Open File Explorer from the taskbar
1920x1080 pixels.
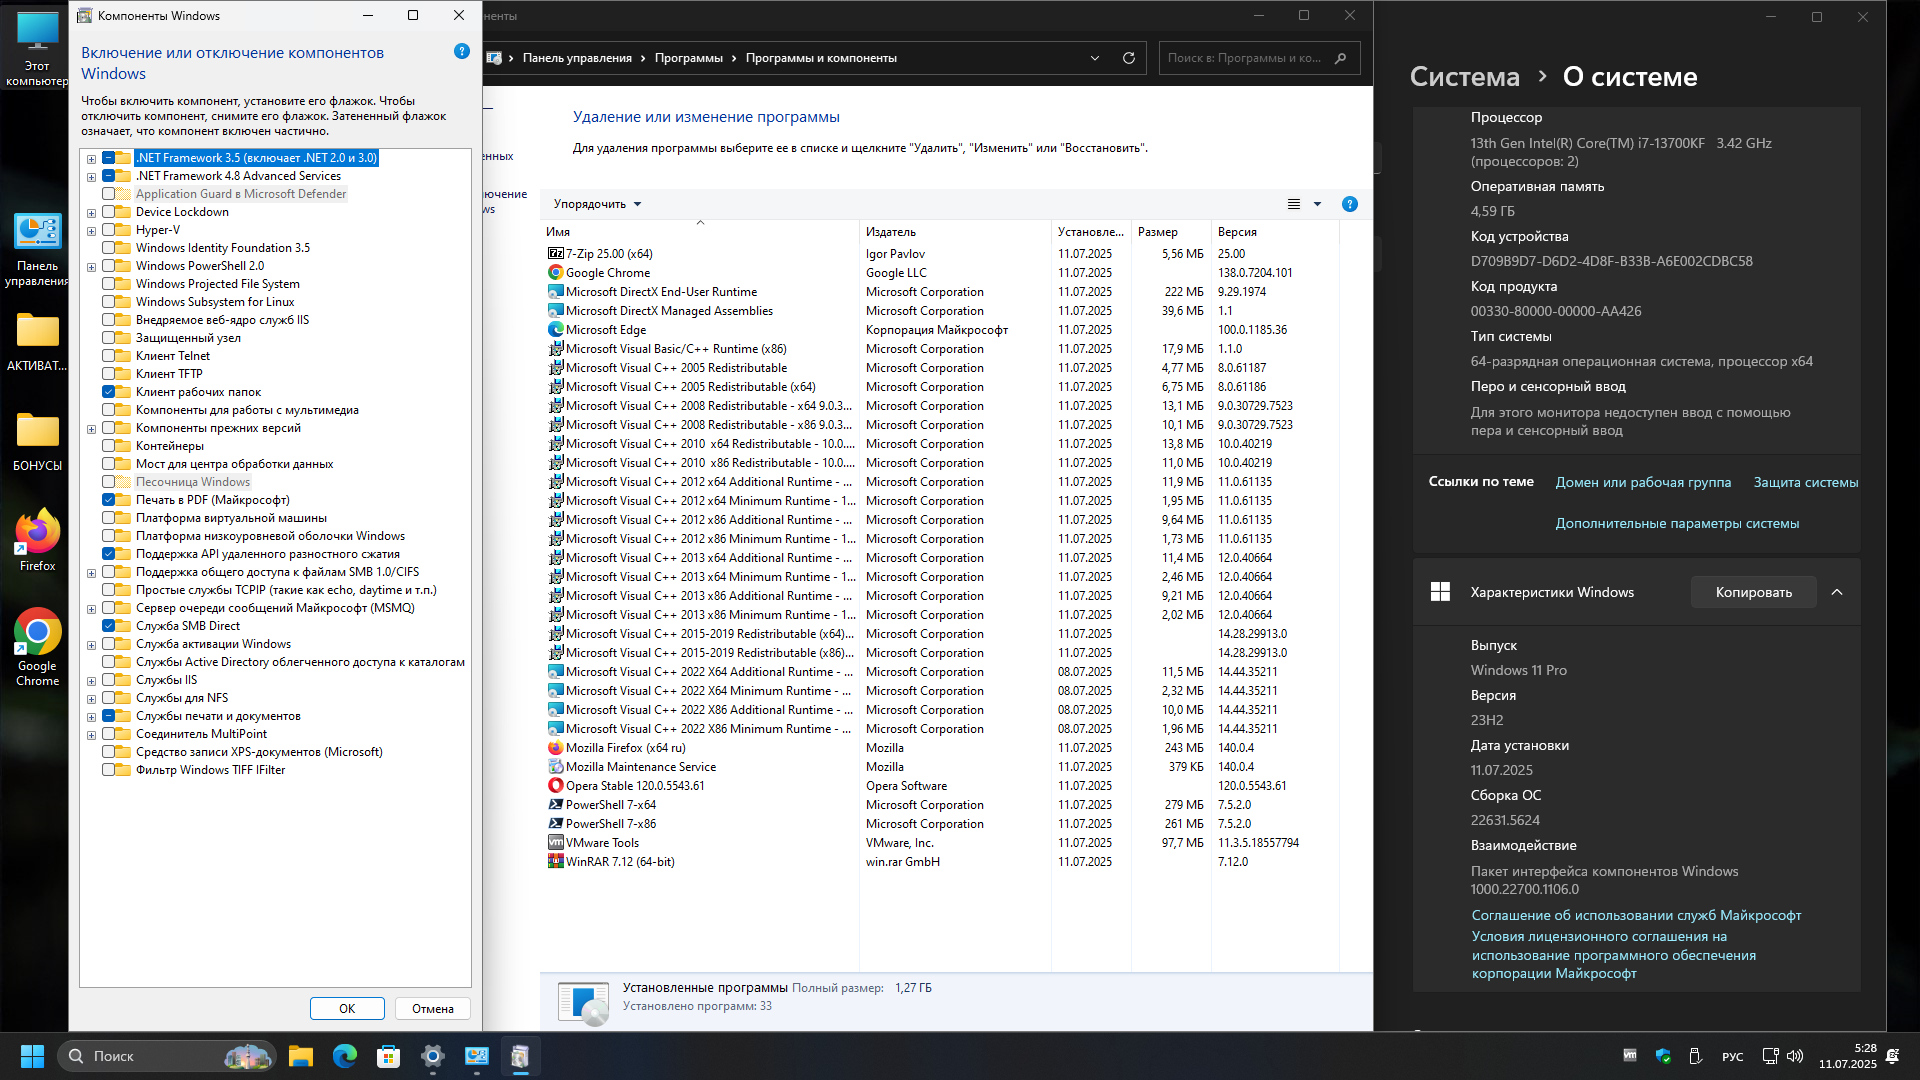tap(300, 1056)
